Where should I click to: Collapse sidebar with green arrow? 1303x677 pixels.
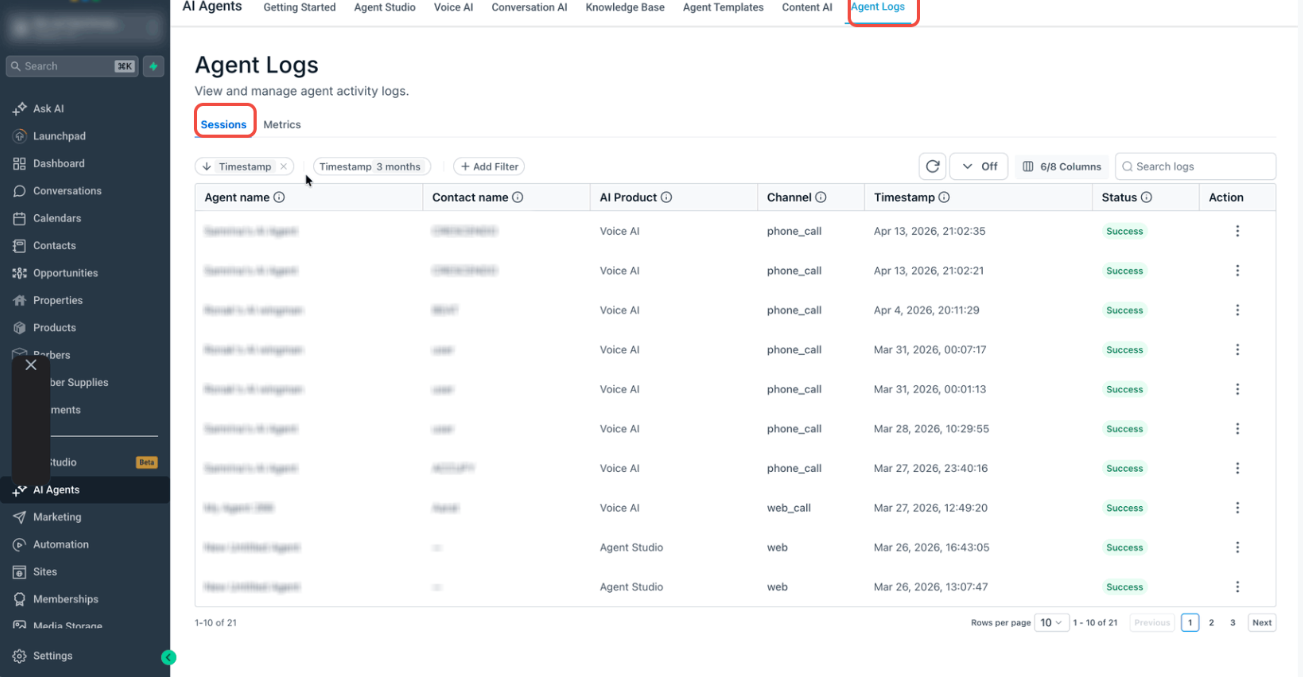(x=168, y=657)
